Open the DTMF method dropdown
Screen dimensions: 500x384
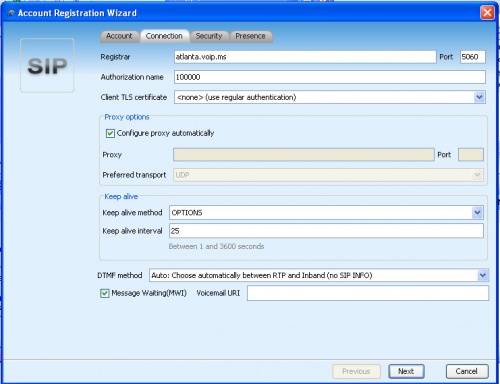[x=319, y=275]
